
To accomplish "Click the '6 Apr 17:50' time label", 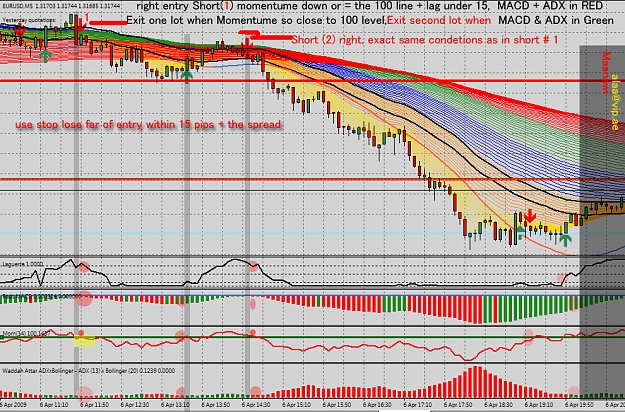I will tap(458, 405).
